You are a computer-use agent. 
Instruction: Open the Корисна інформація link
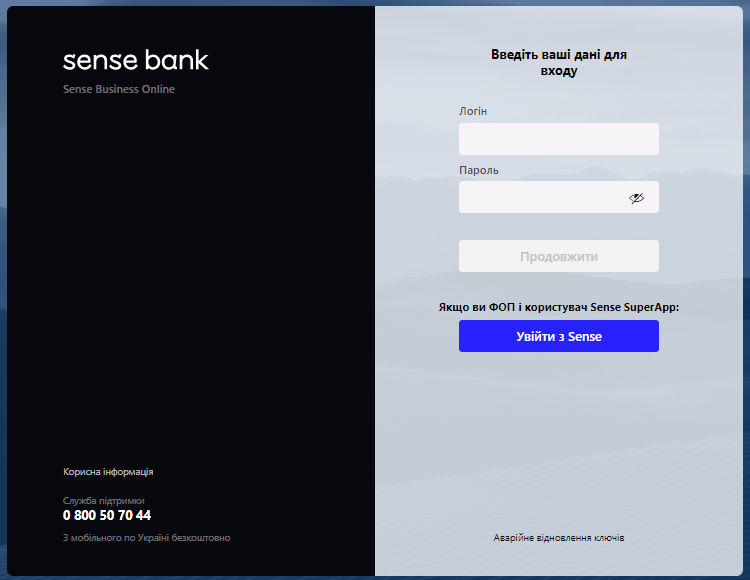[x=108, y=471]
